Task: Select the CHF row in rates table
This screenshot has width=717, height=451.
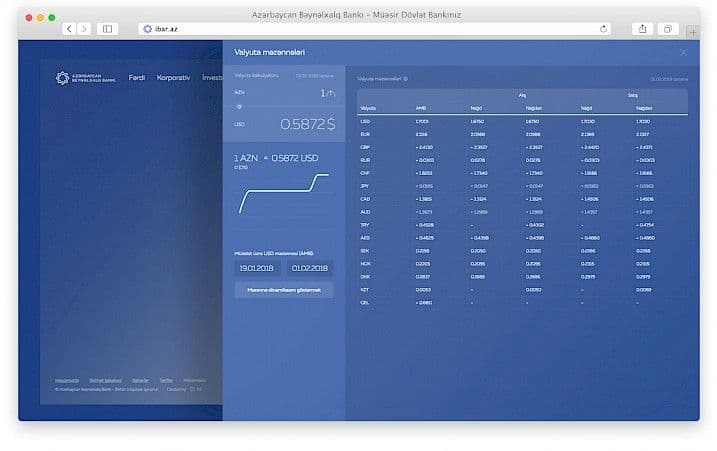Action: 522,173
